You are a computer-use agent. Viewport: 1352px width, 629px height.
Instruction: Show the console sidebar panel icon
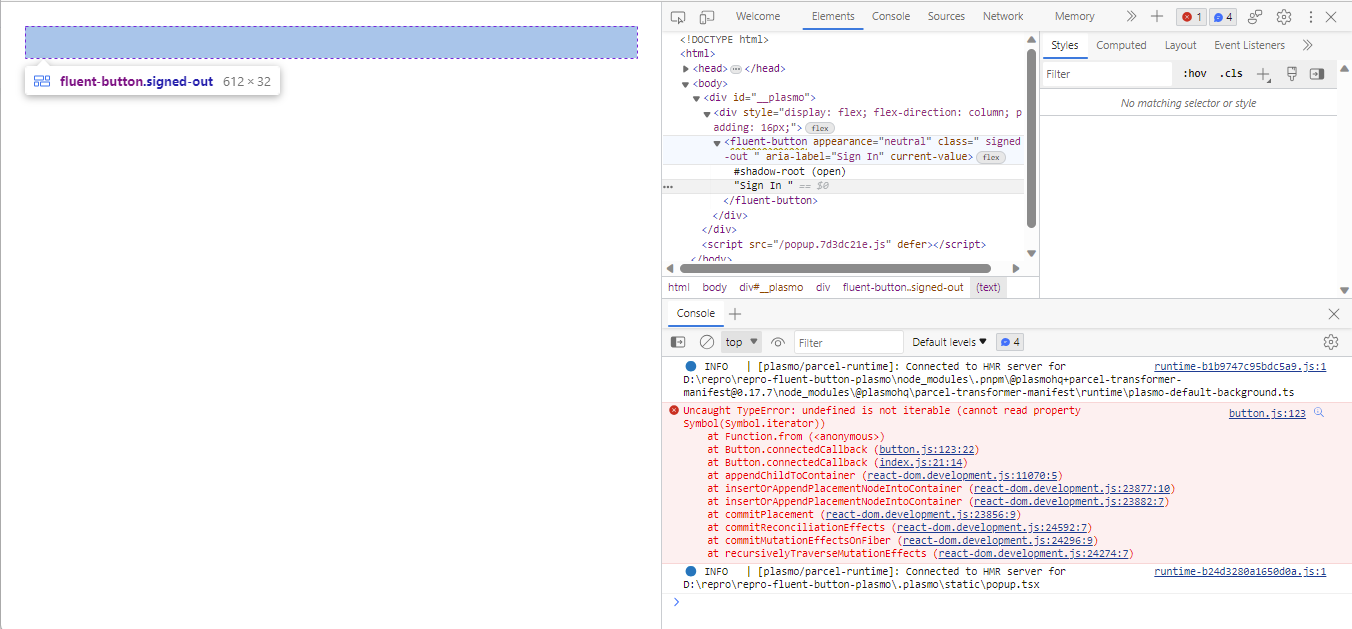(679, 341)
